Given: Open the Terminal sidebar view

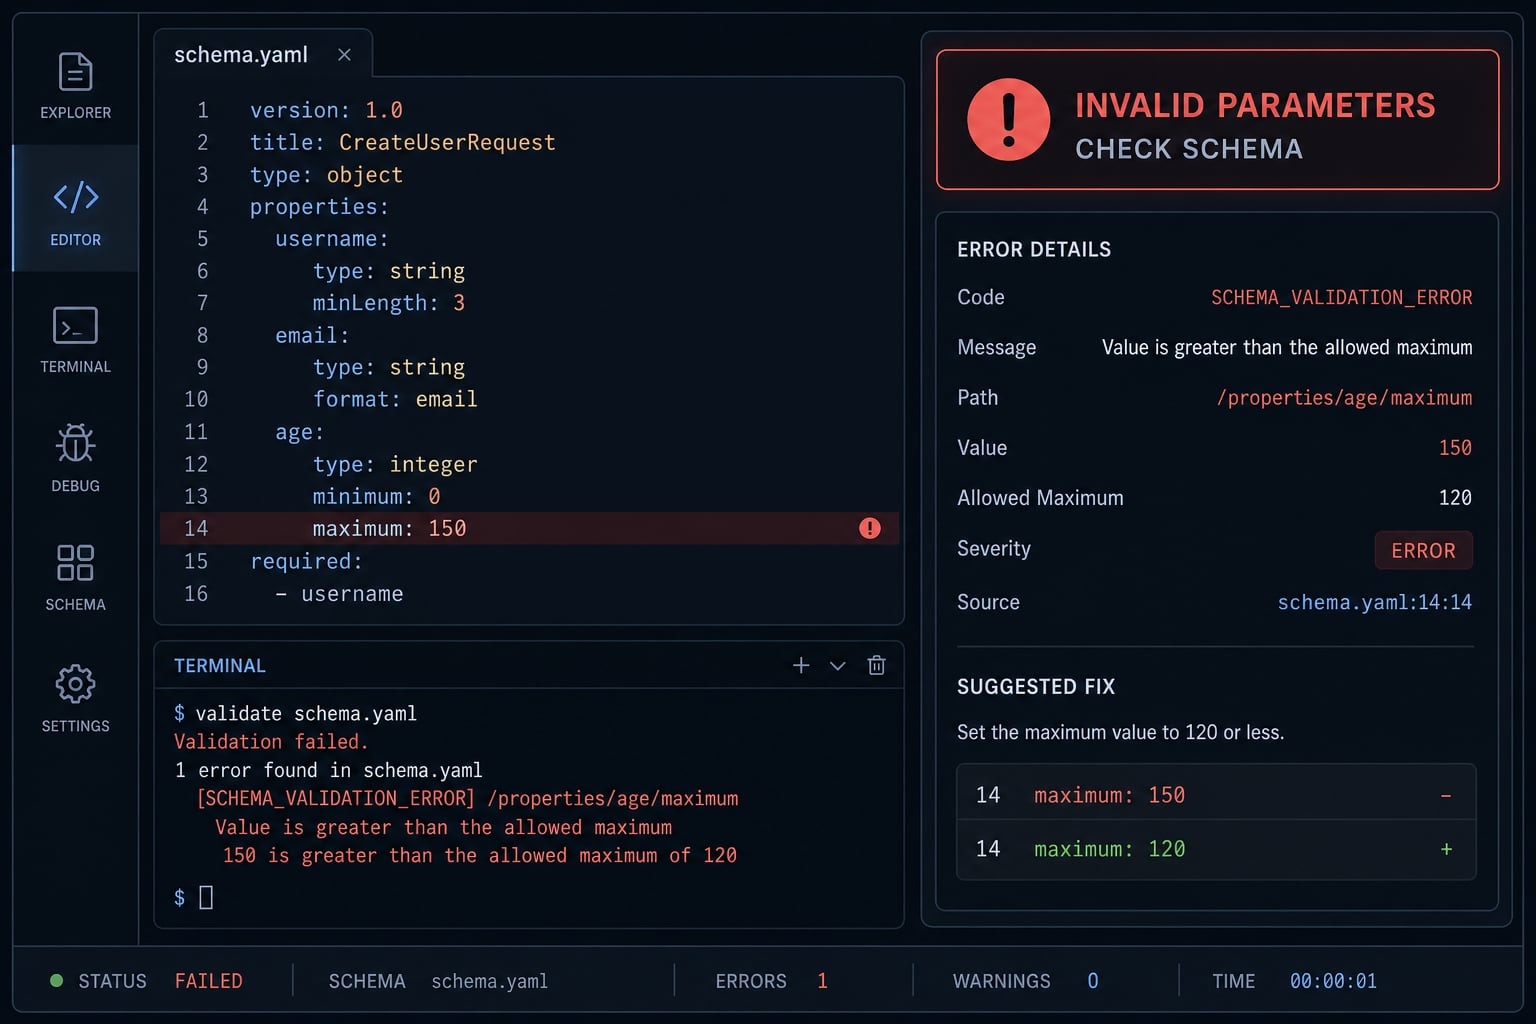Looking at the screenshot, I should (x=75, y=340).
